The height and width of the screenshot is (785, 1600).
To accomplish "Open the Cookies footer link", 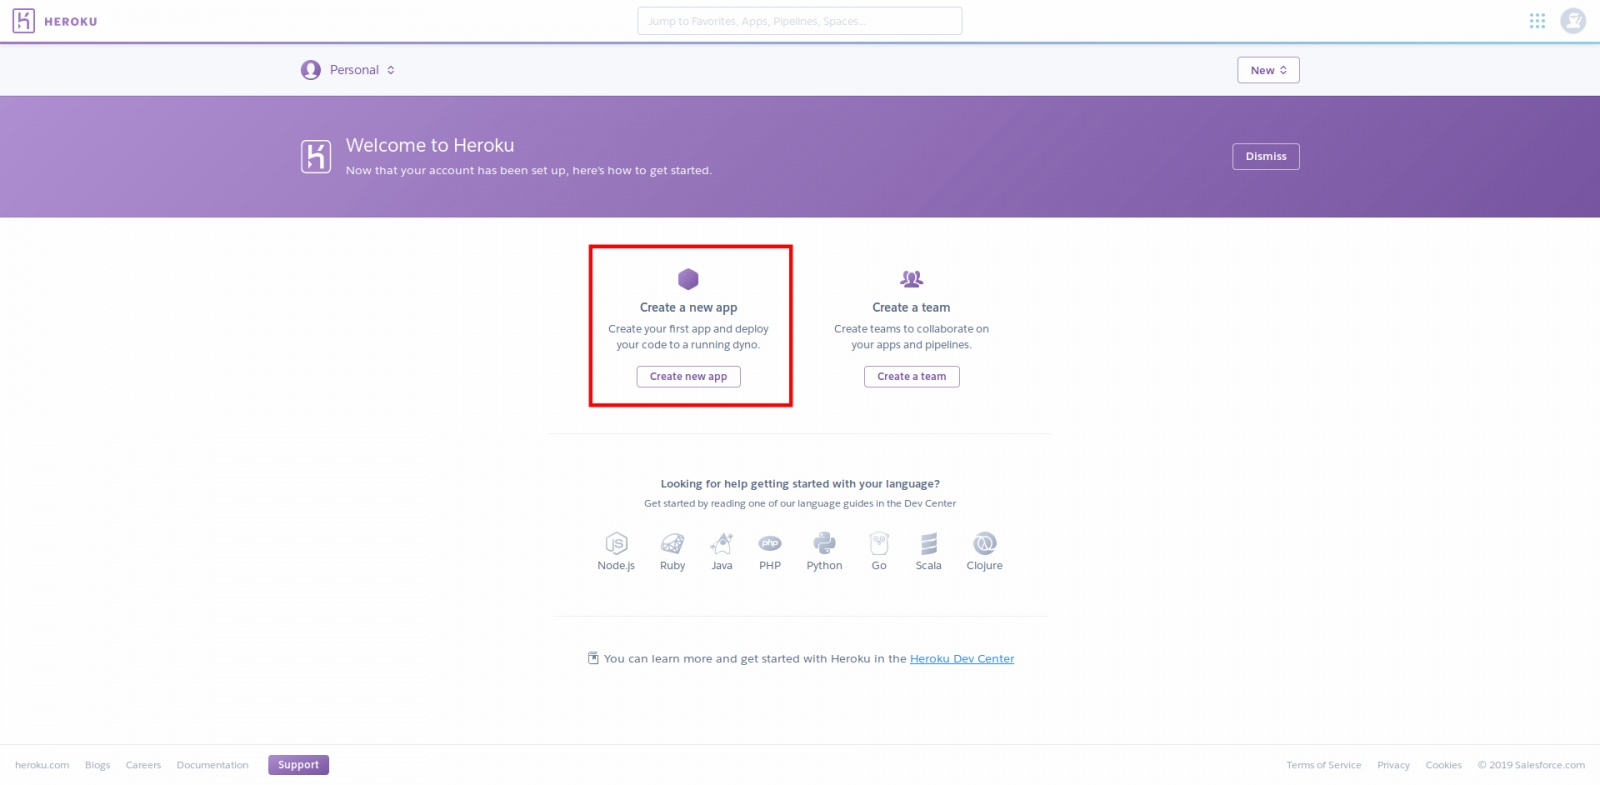I will [1444, 765].
